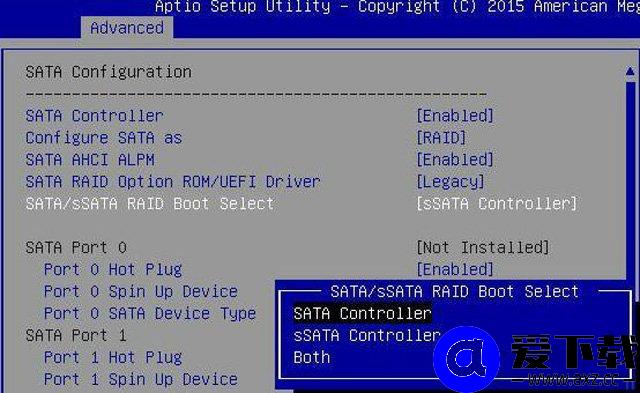Select Both in the Boot Select popup
Image resolution: width=640 pixels, height=393 pixels.
tap(311, 357)
